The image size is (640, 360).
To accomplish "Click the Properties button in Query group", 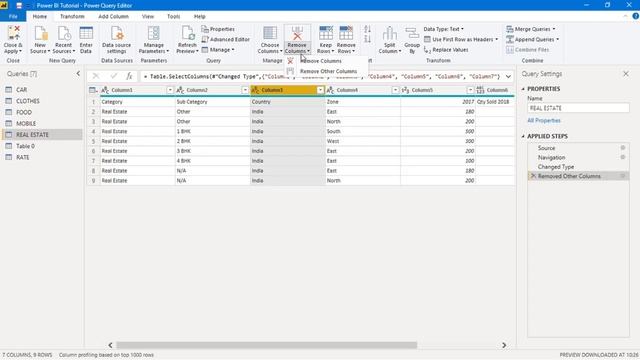I will [218, 29].
